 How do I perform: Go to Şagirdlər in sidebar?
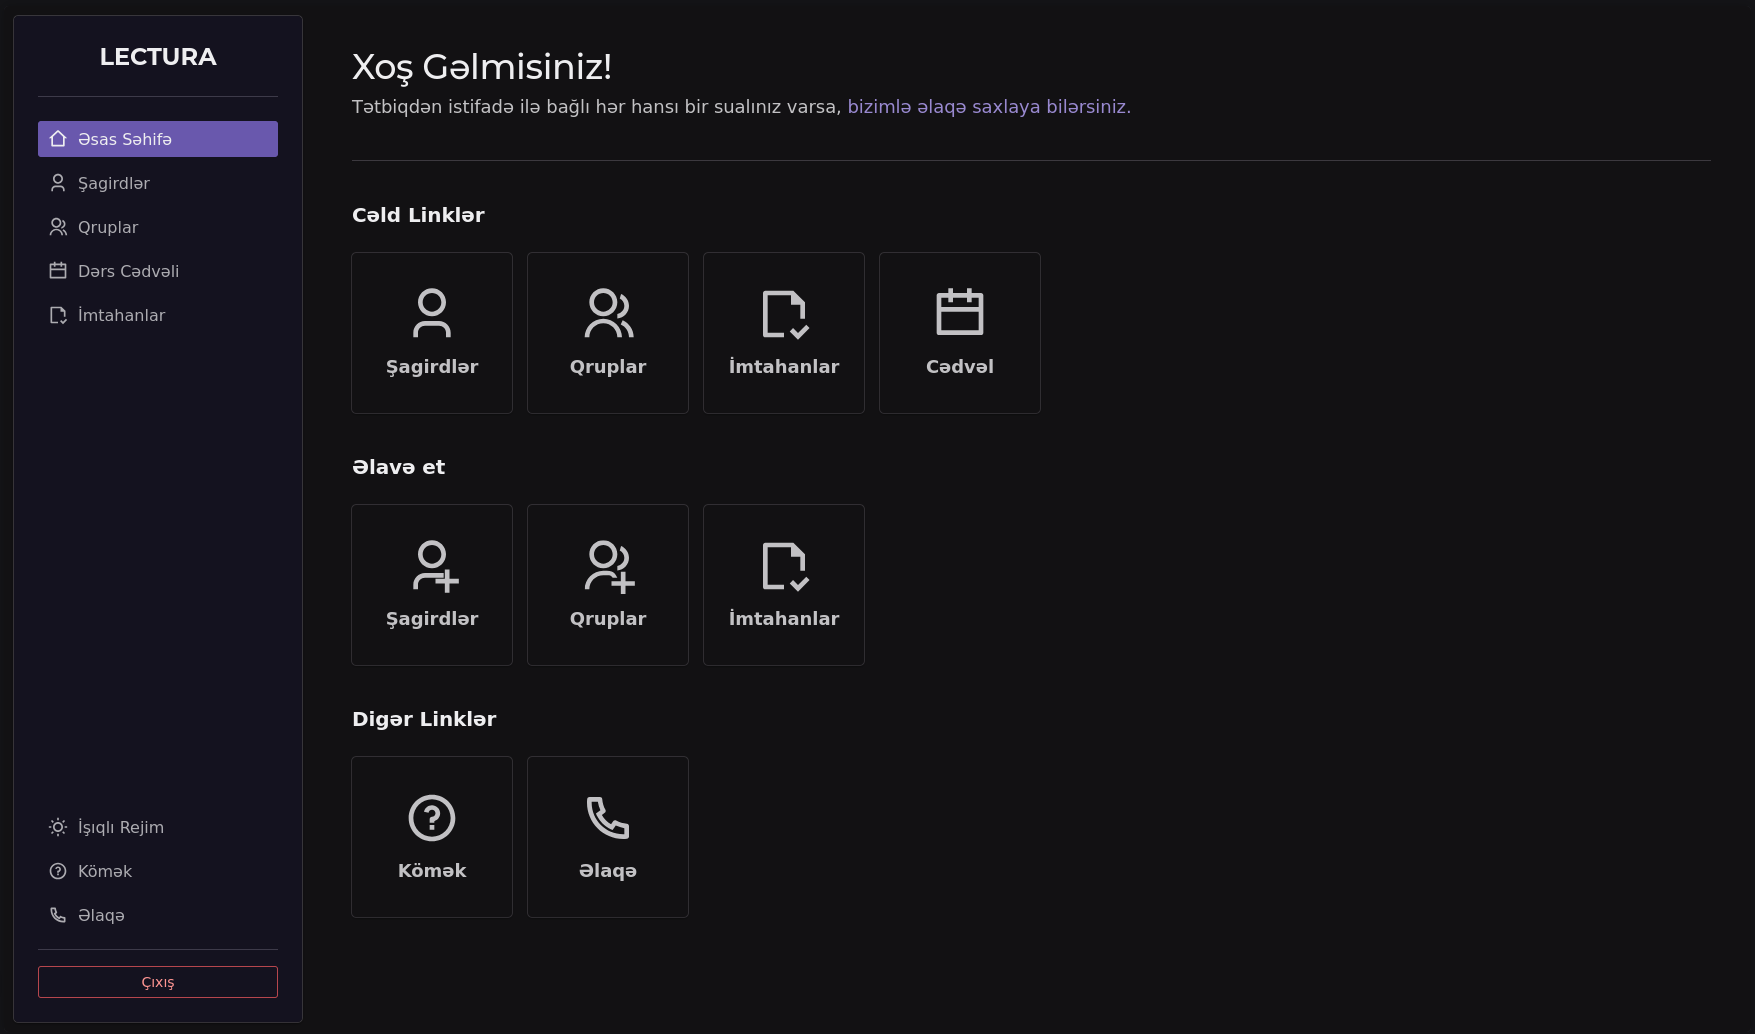(x=114, y=183)
